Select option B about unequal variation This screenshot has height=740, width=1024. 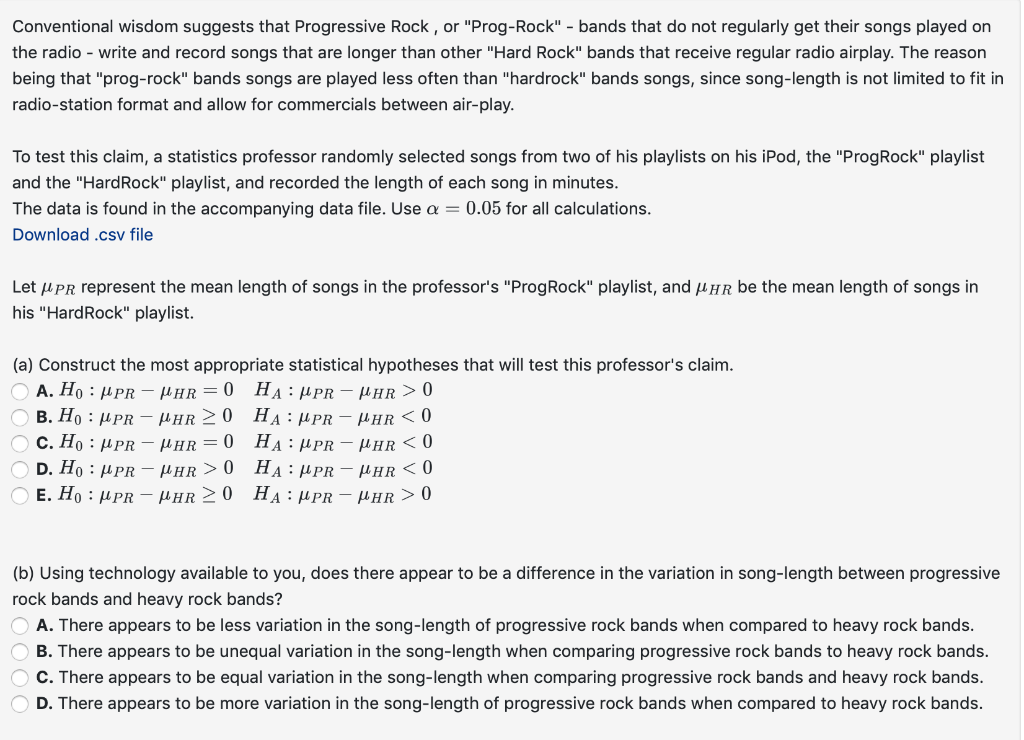[x=19, y=651]
